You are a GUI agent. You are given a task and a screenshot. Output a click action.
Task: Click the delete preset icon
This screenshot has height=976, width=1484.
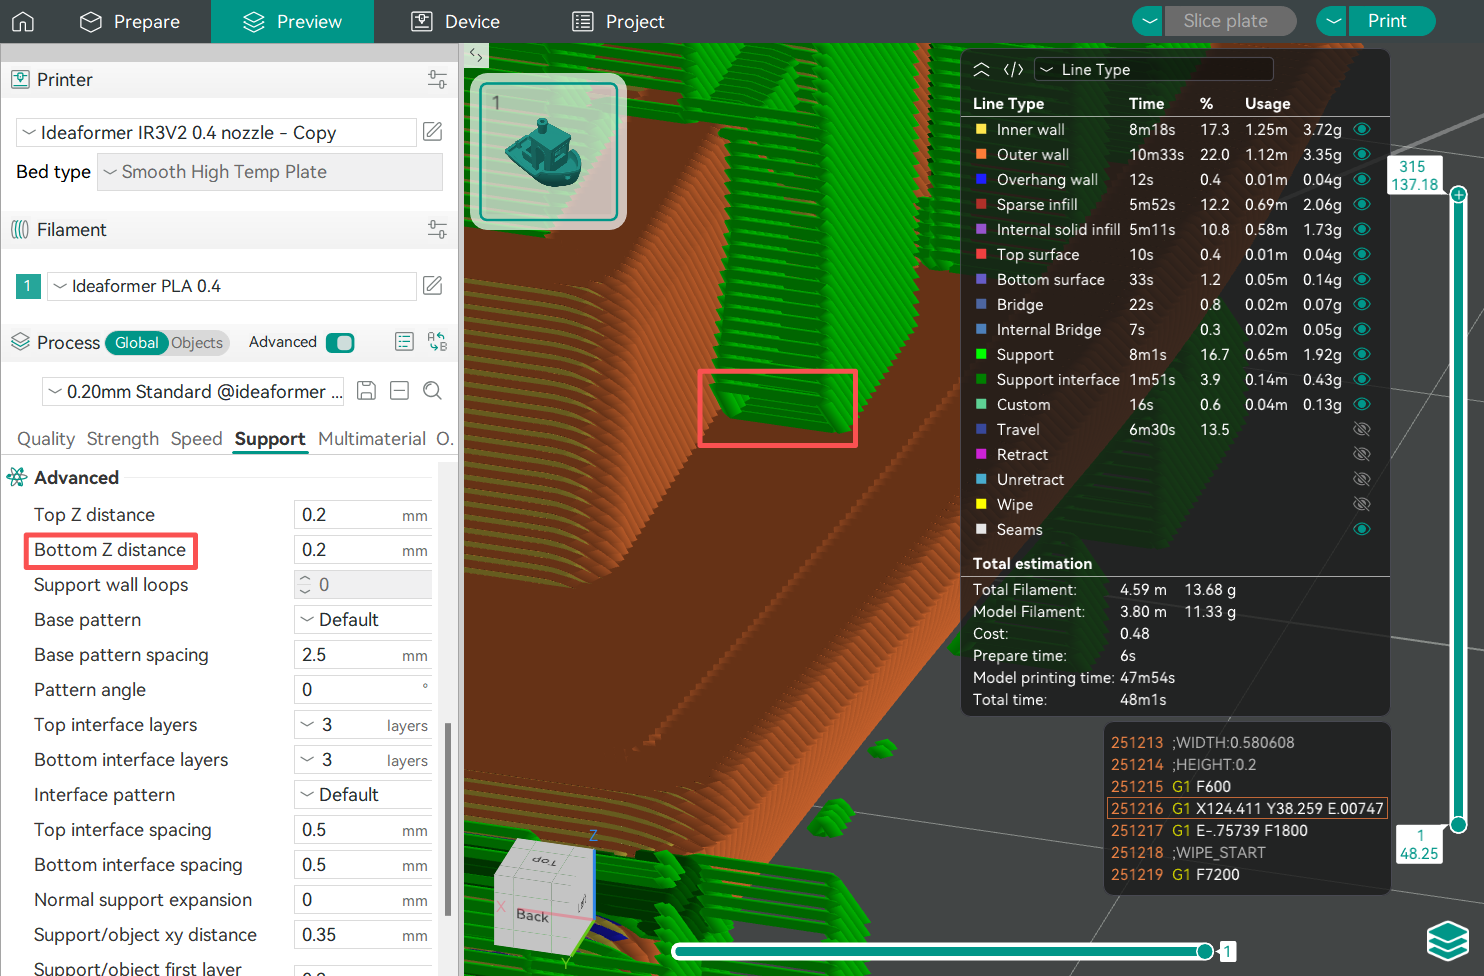tap(399, 391)
